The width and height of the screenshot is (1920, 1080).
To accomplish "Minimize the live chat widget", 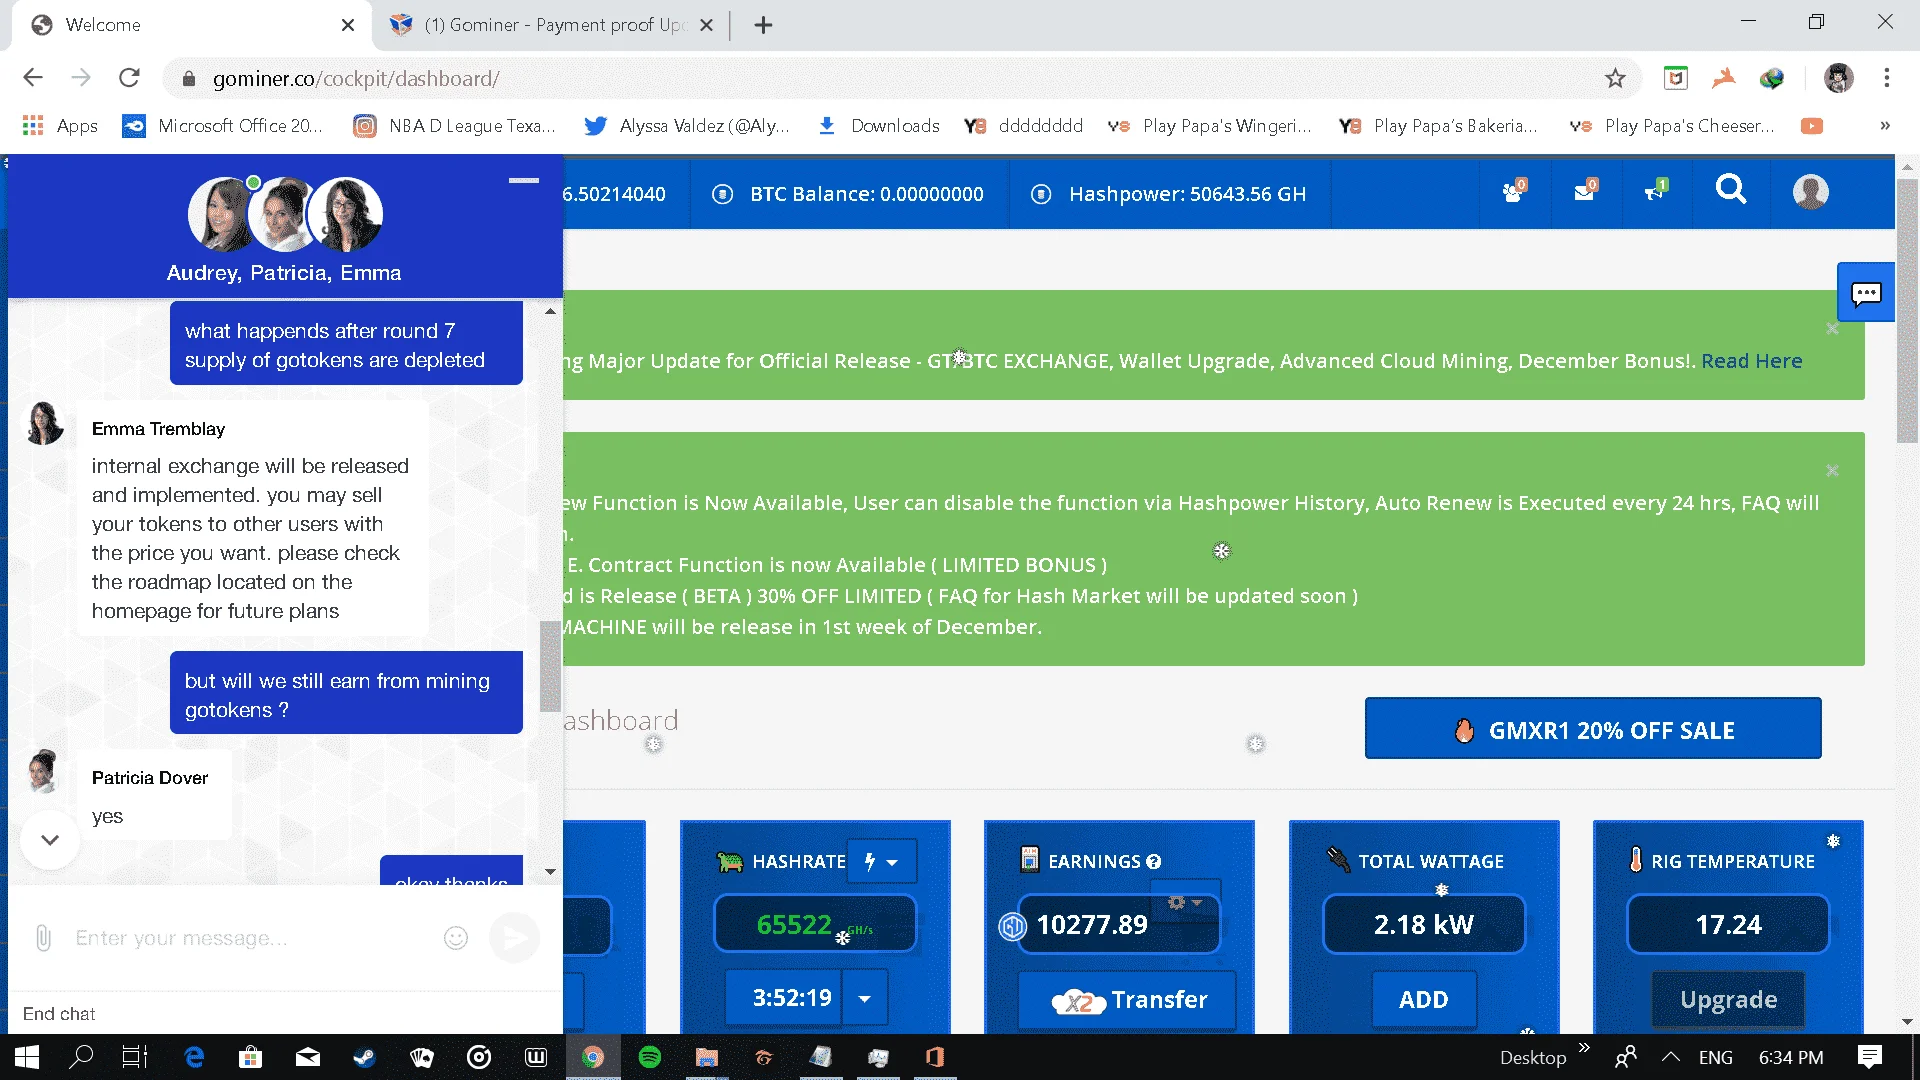I will 523,181.
